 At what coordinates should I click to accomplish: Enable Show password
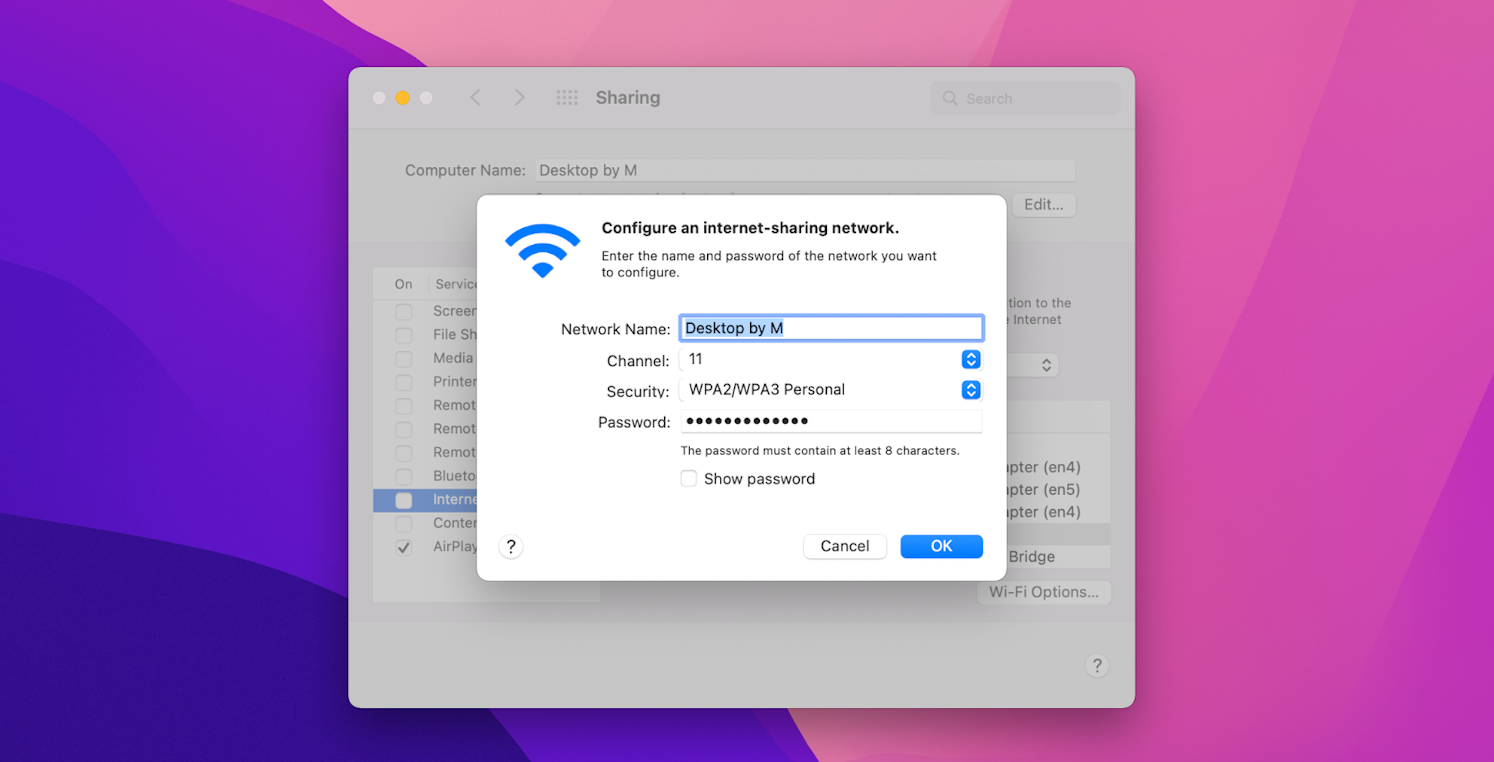[x=689, y=478]
